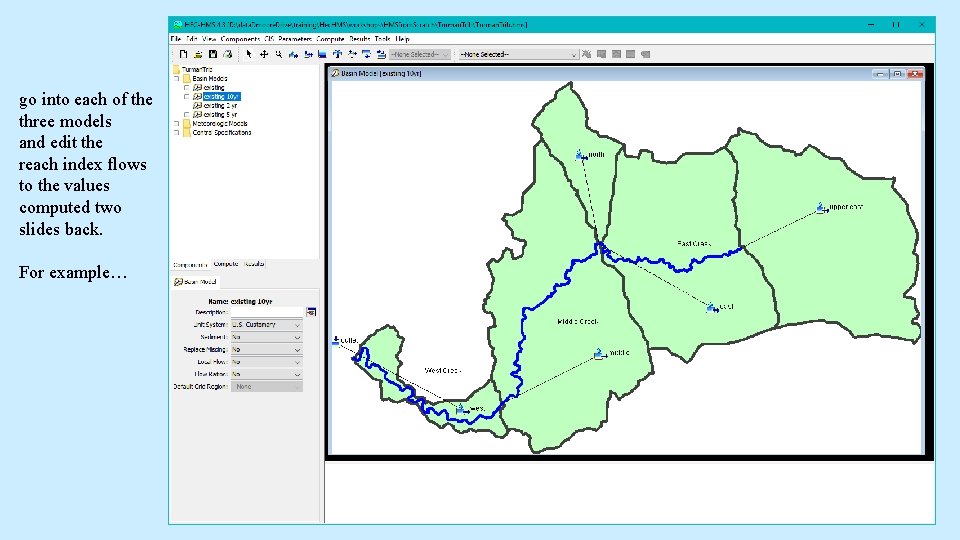Switch to the Results tab
960x540 pixels.
point(254,264)
